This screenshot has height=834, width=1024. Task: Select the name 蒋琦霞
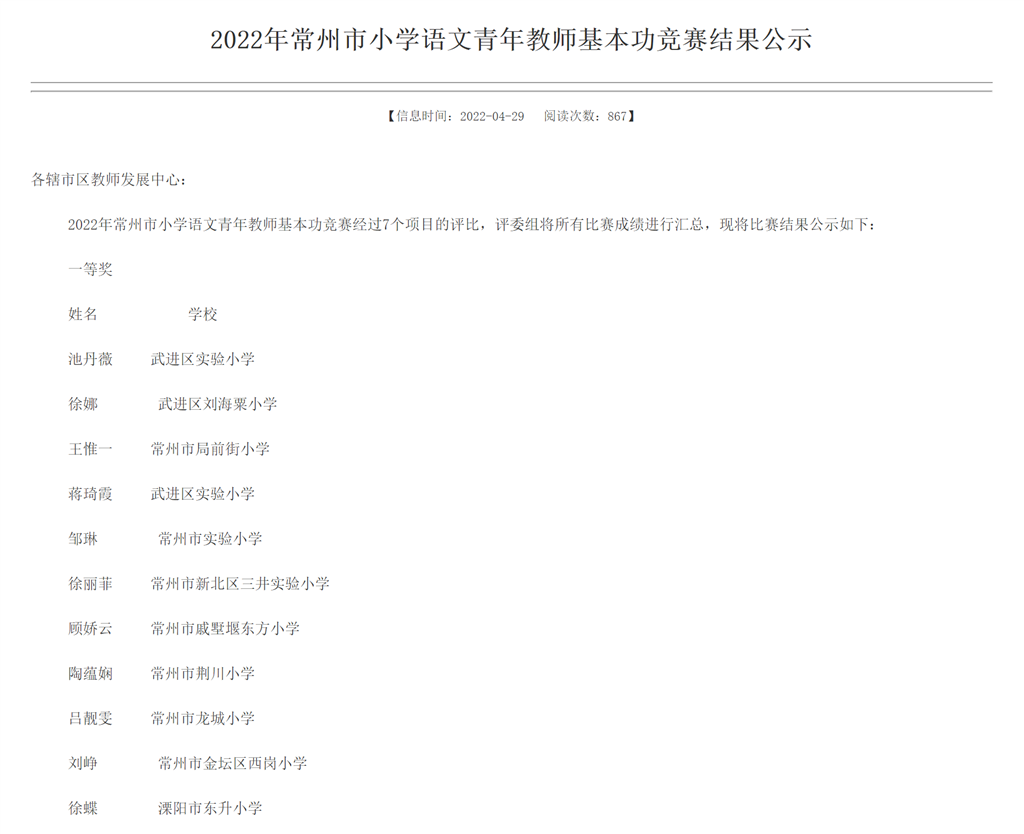click(x=90, y=494)
